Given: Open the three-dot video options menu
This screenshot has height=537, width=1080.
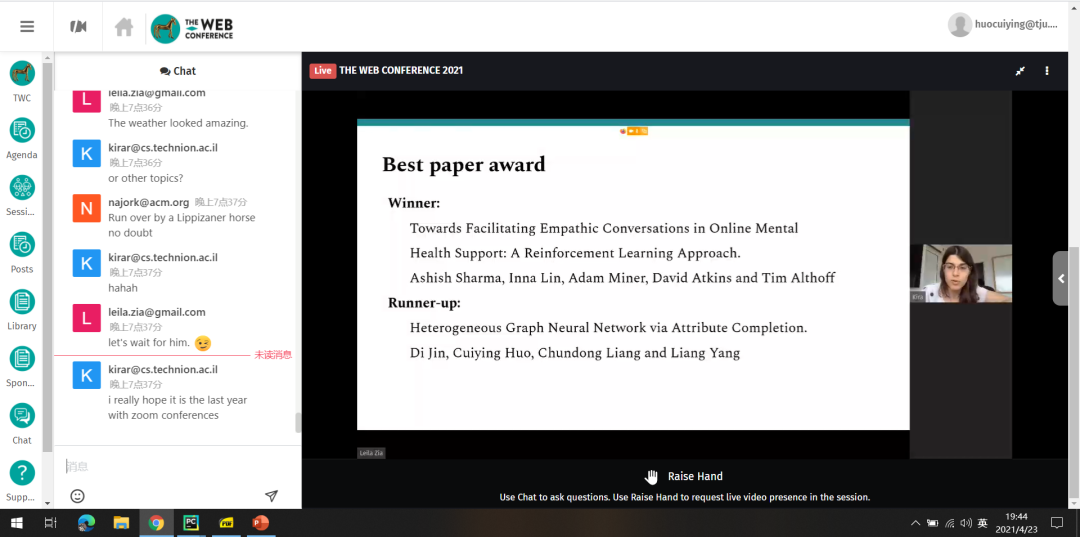Looking at the screenshot, I should pos(1047,71).
